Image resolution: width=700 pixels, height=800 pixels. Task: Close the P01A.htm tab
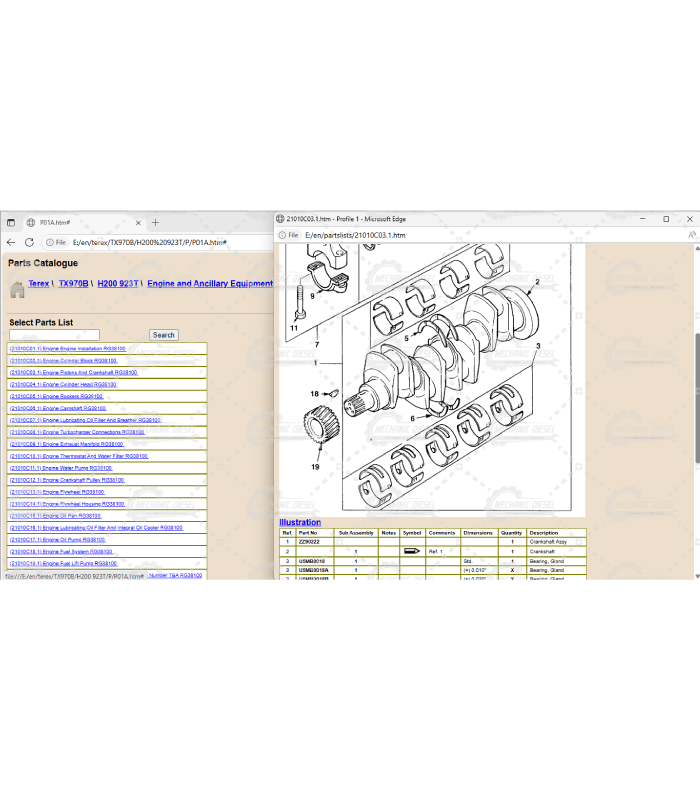[x=138, y=222]
